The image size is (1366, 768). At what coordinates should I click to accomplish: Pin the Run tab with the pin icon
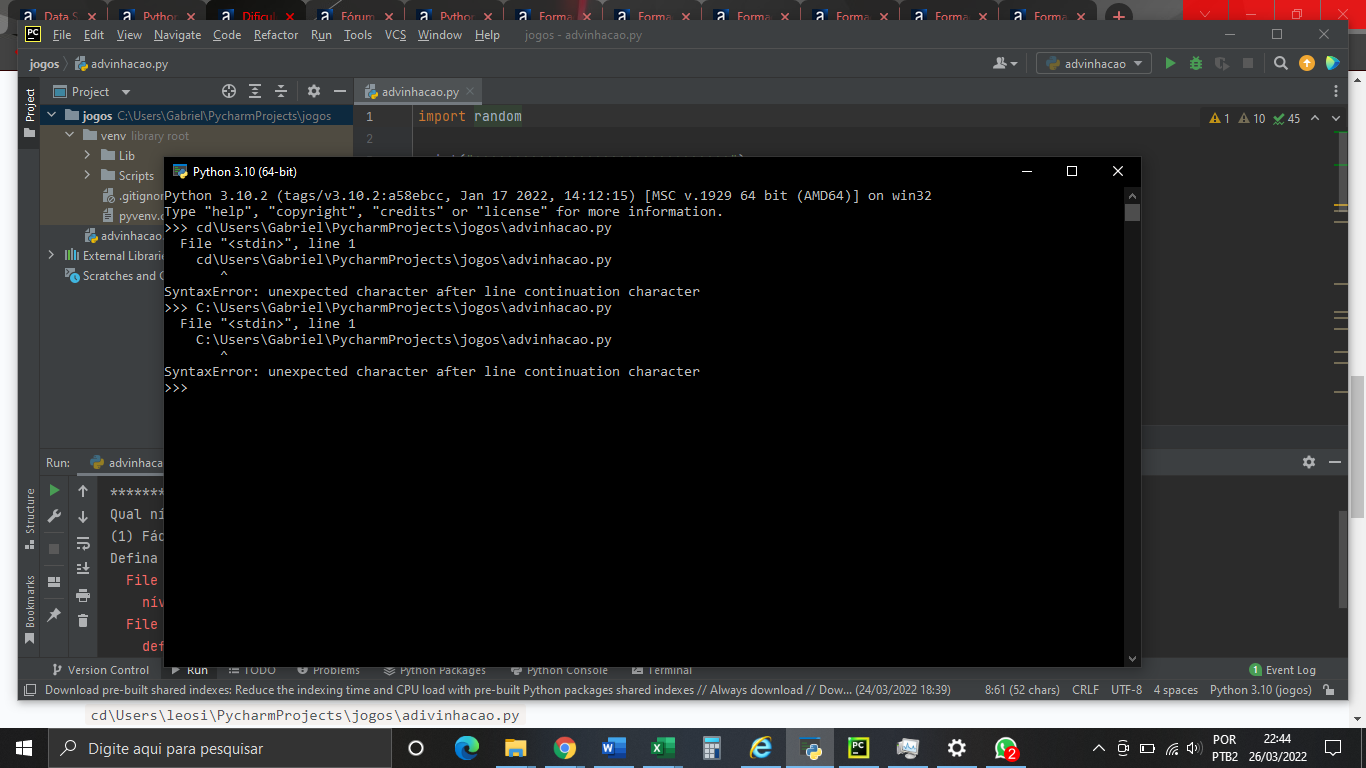[x=55, y=615]
